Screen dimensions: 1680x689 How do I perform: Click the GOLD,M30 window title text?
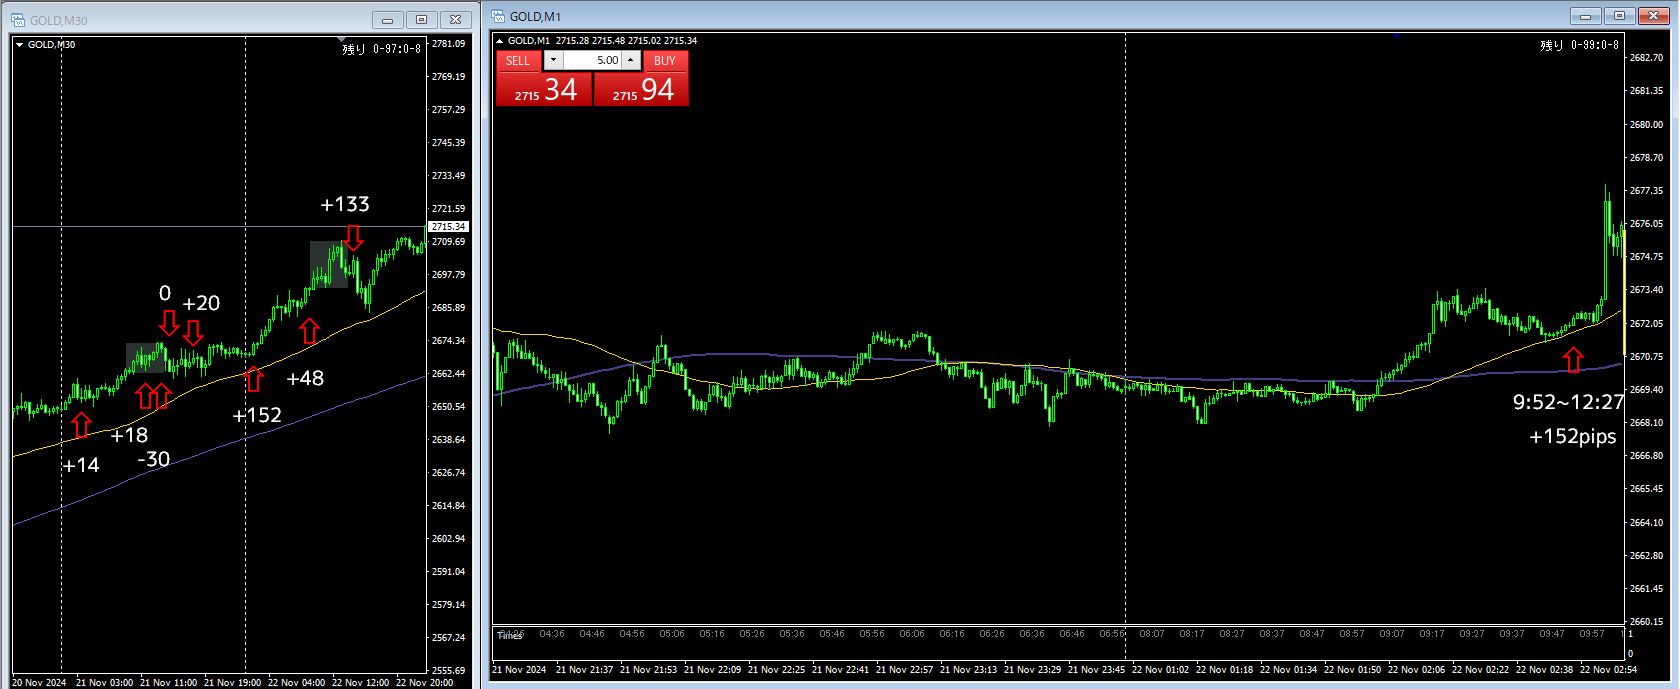click(x=59, y=20)
